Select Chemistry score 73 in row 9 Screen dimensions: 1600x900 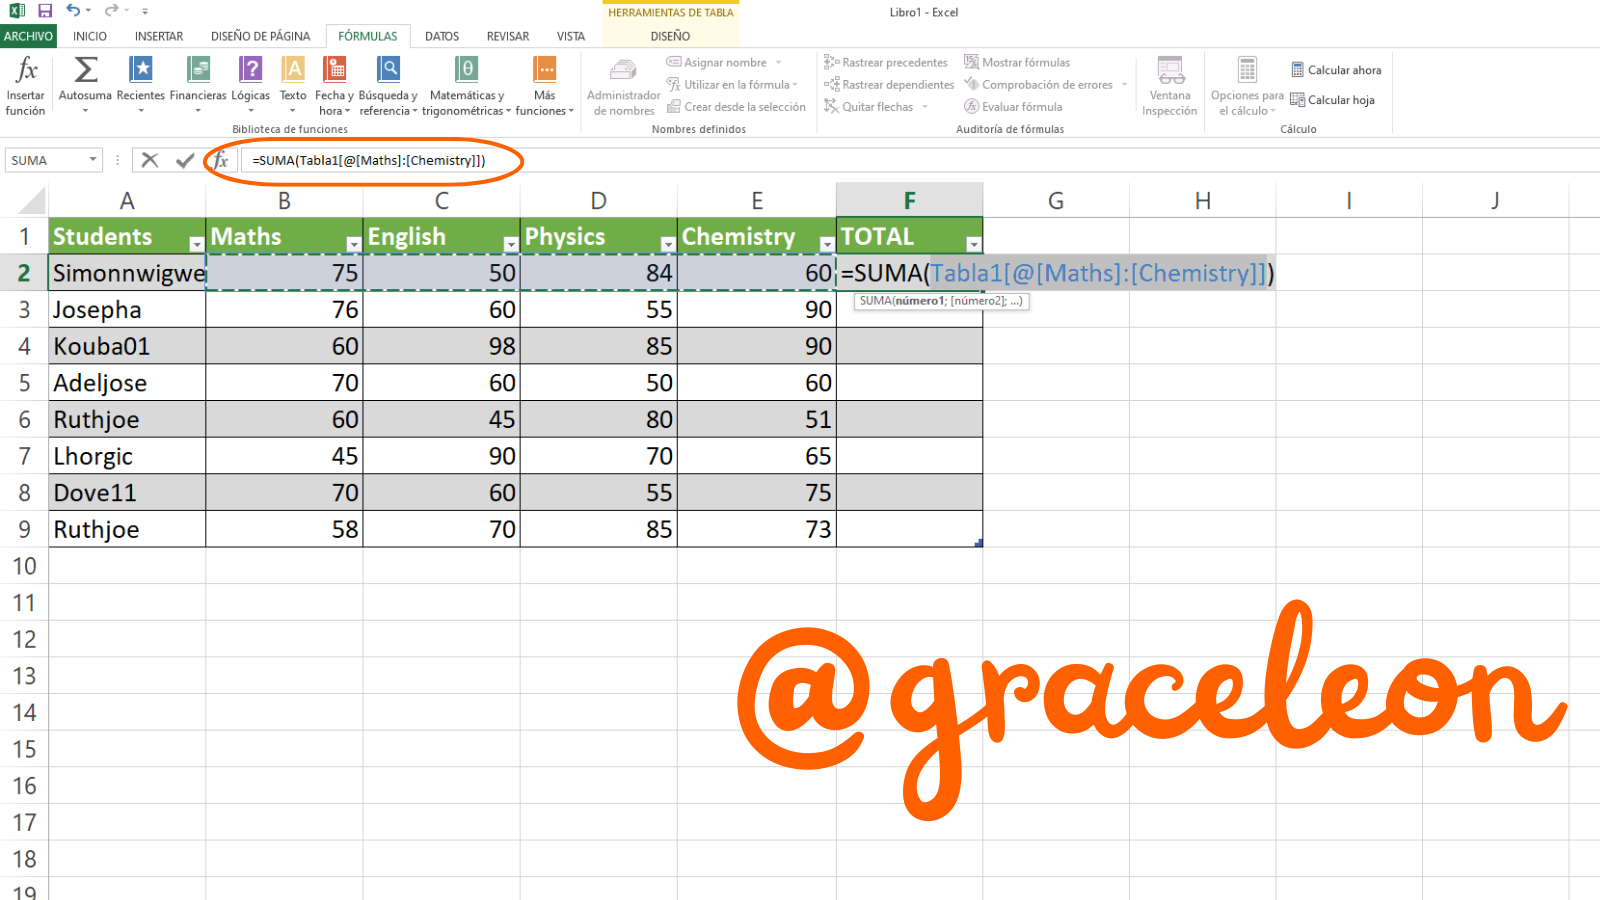coord(757,530)
